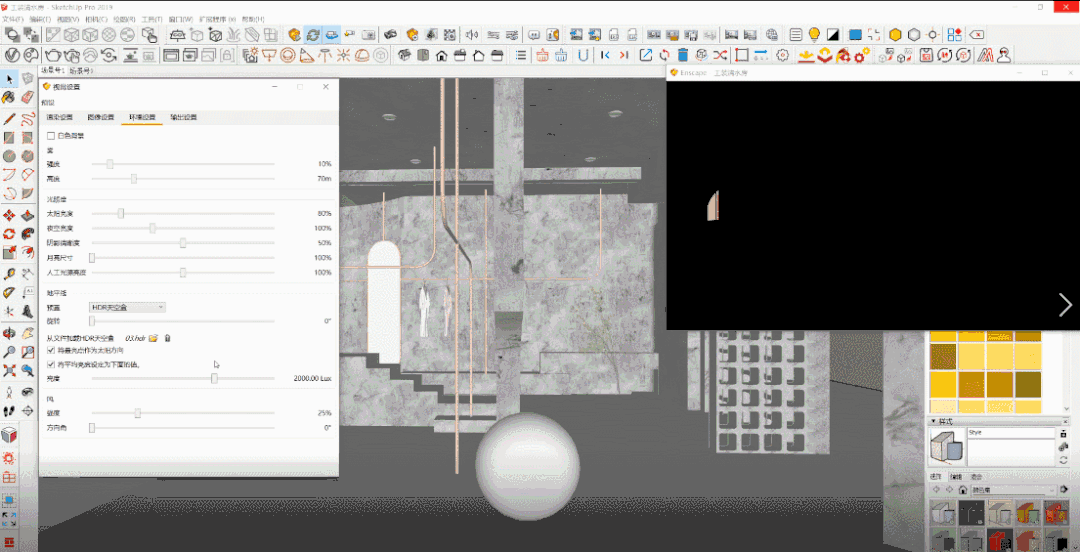Click the right chevron arrow in Enscape window
1080x552 pixels.
pyautogui.click(x=1064, y=305)
